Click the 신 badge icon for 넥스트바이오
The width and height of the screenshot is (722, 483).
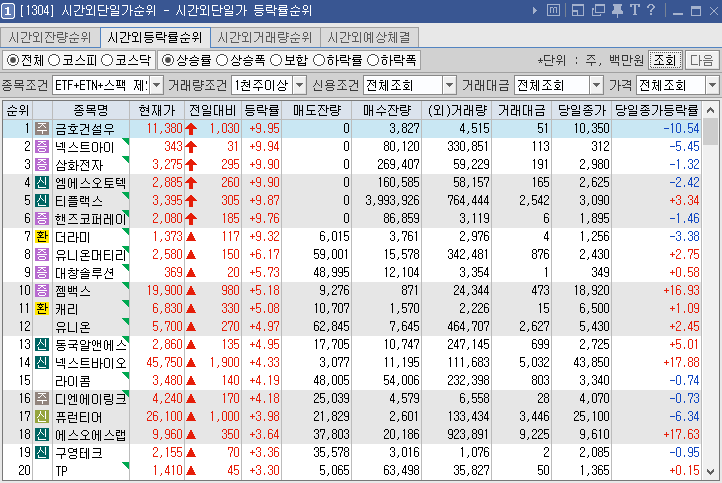[x=42, y=362]
